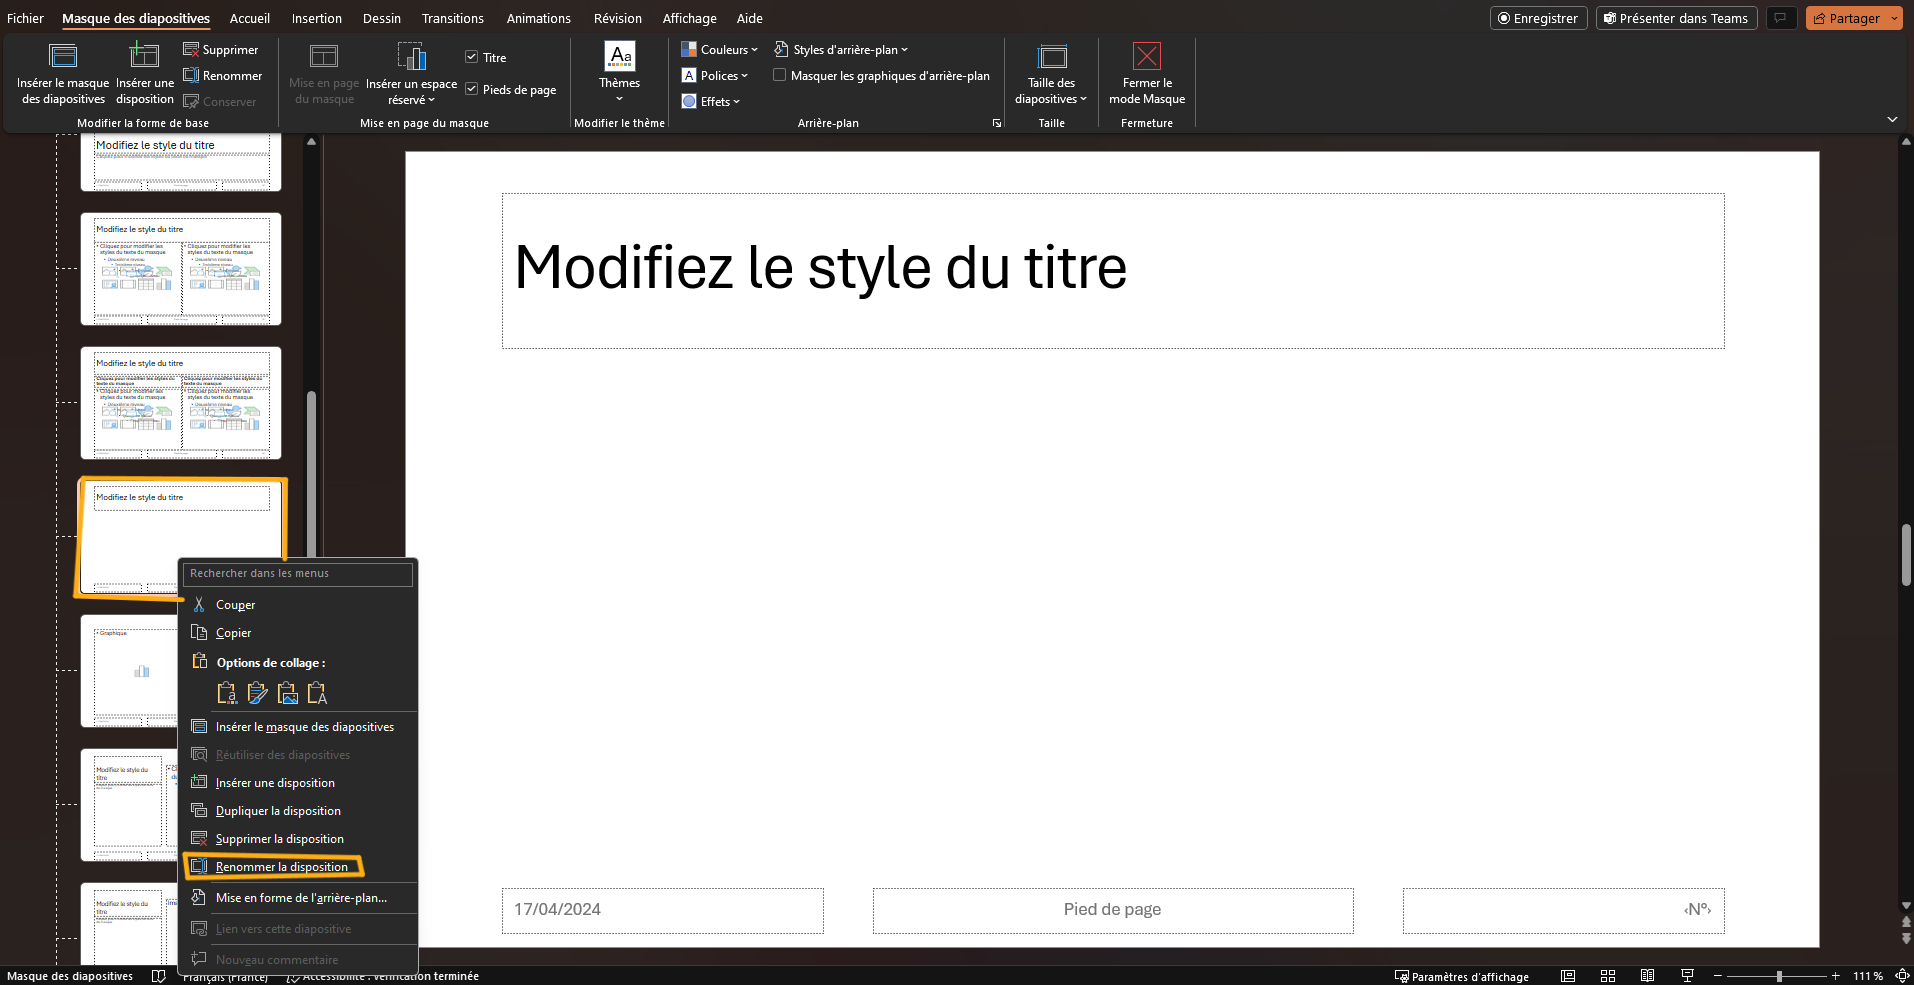Switch to the Animations tab
This screenshot has height=985, width=1914.
[539, 19]
